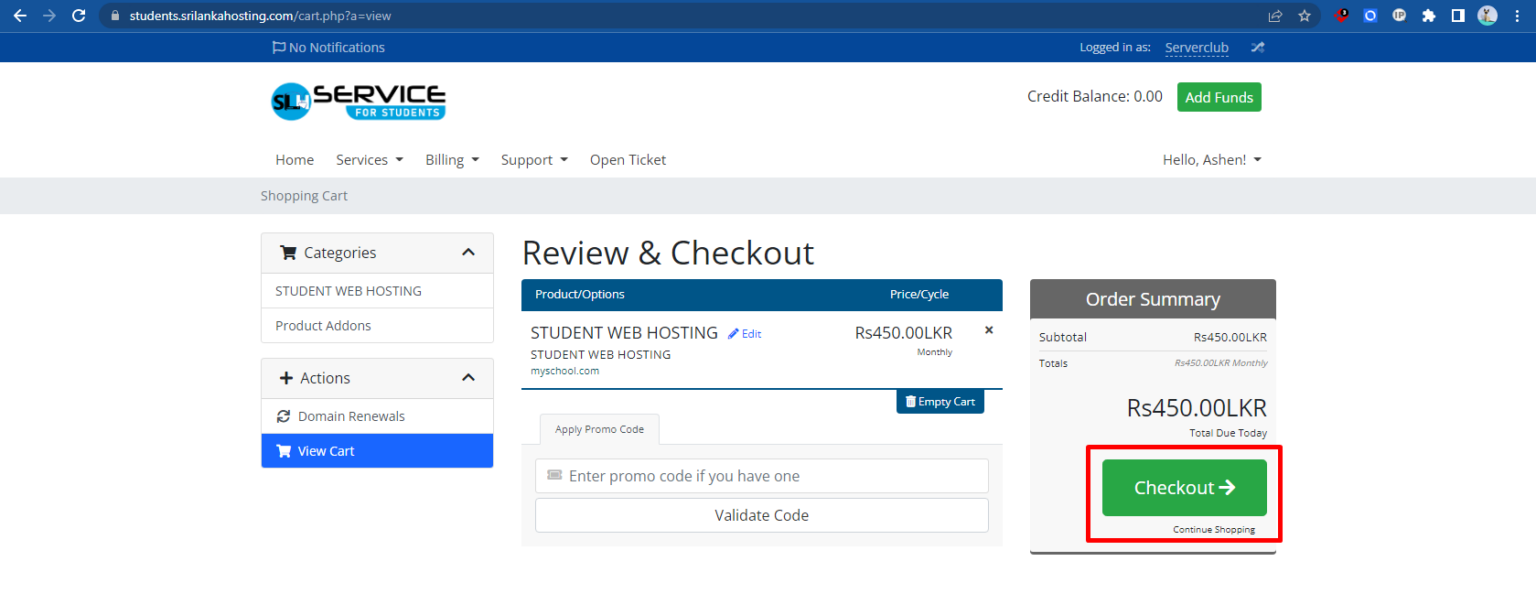
Task: Click the share page icon in address bar
Action: (1275, 16)
